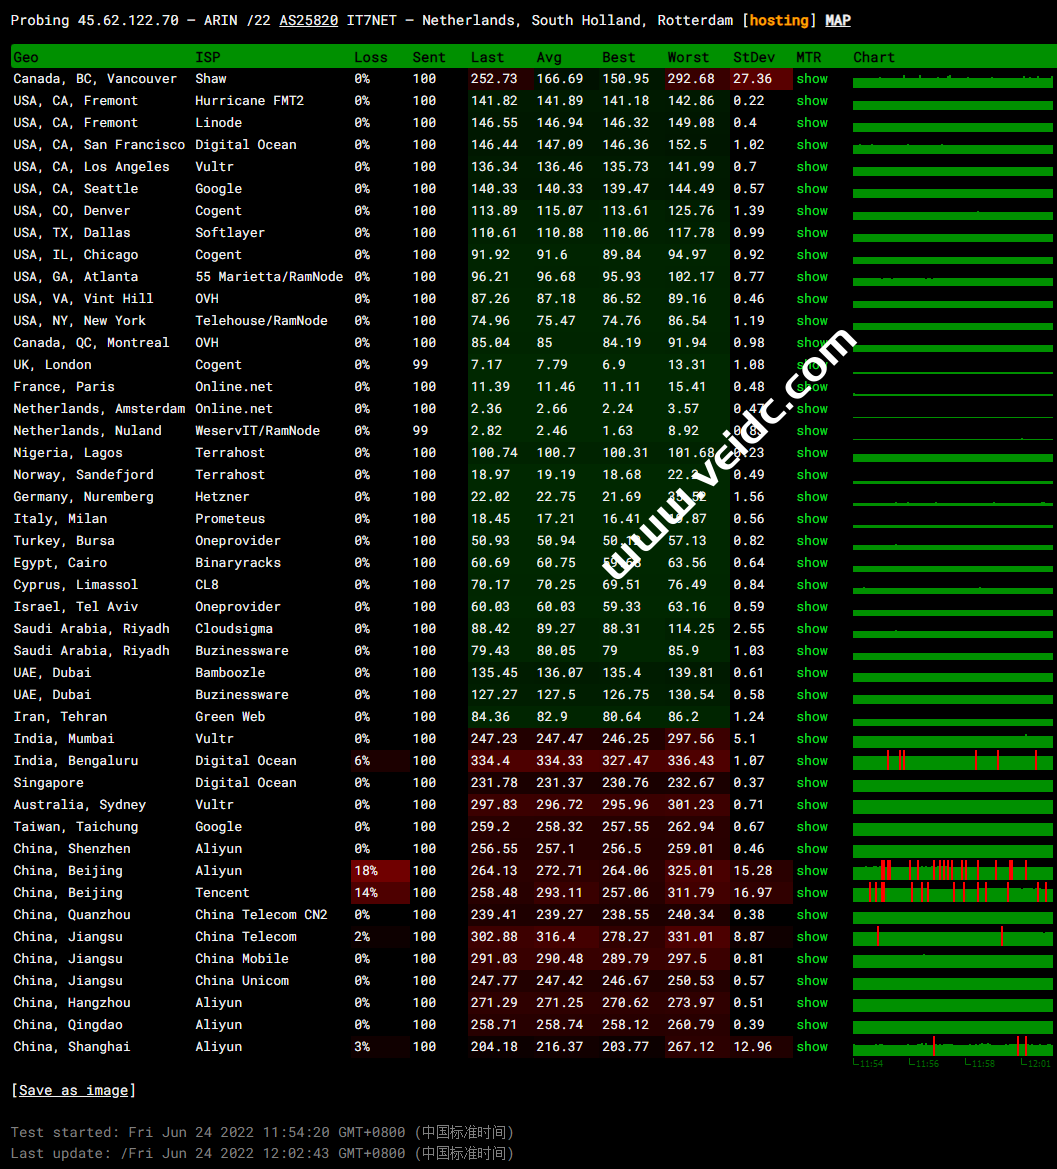Click the MAP link

click(x=838, y=20)
